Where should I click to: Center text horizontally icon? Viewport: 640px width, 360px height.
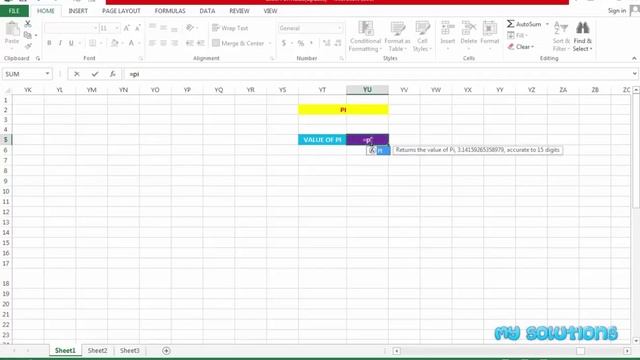(x=163, y=43)
